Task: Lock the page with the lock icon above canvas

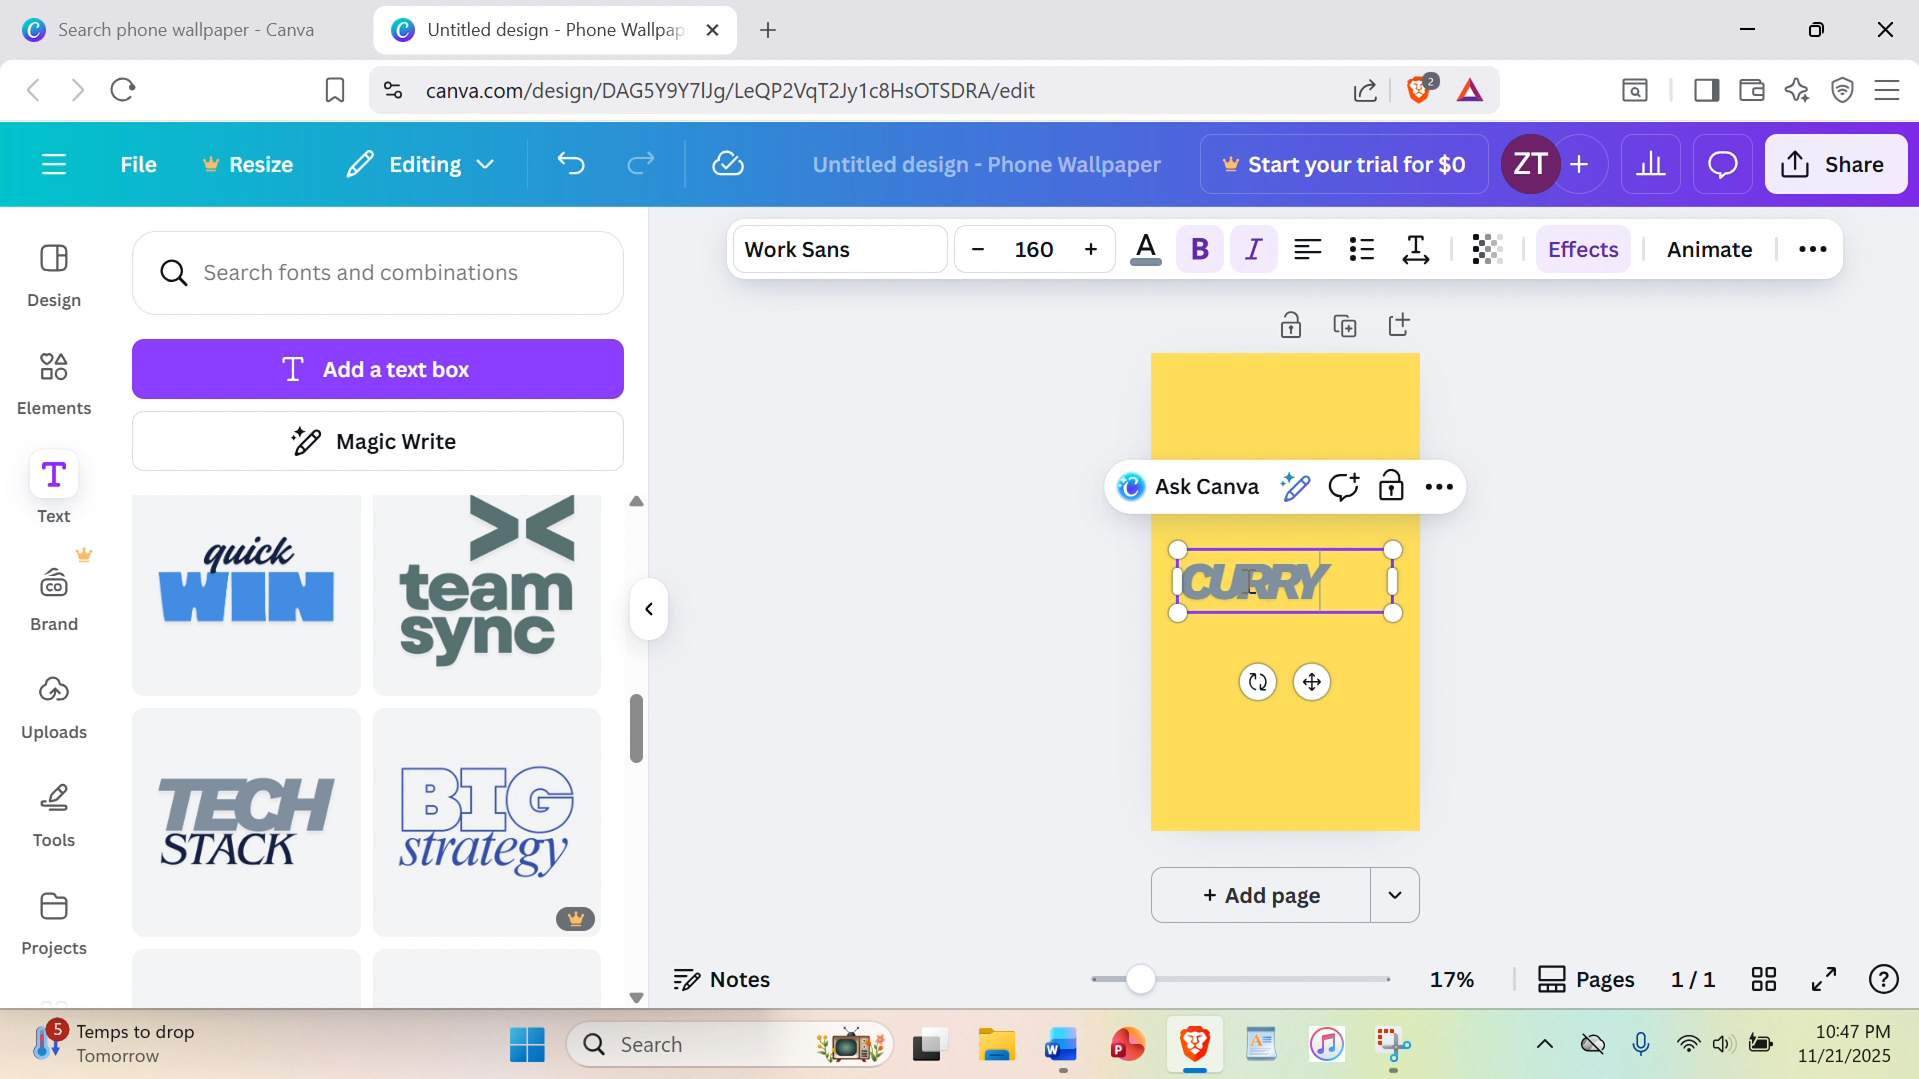Action: [1291, 325]
